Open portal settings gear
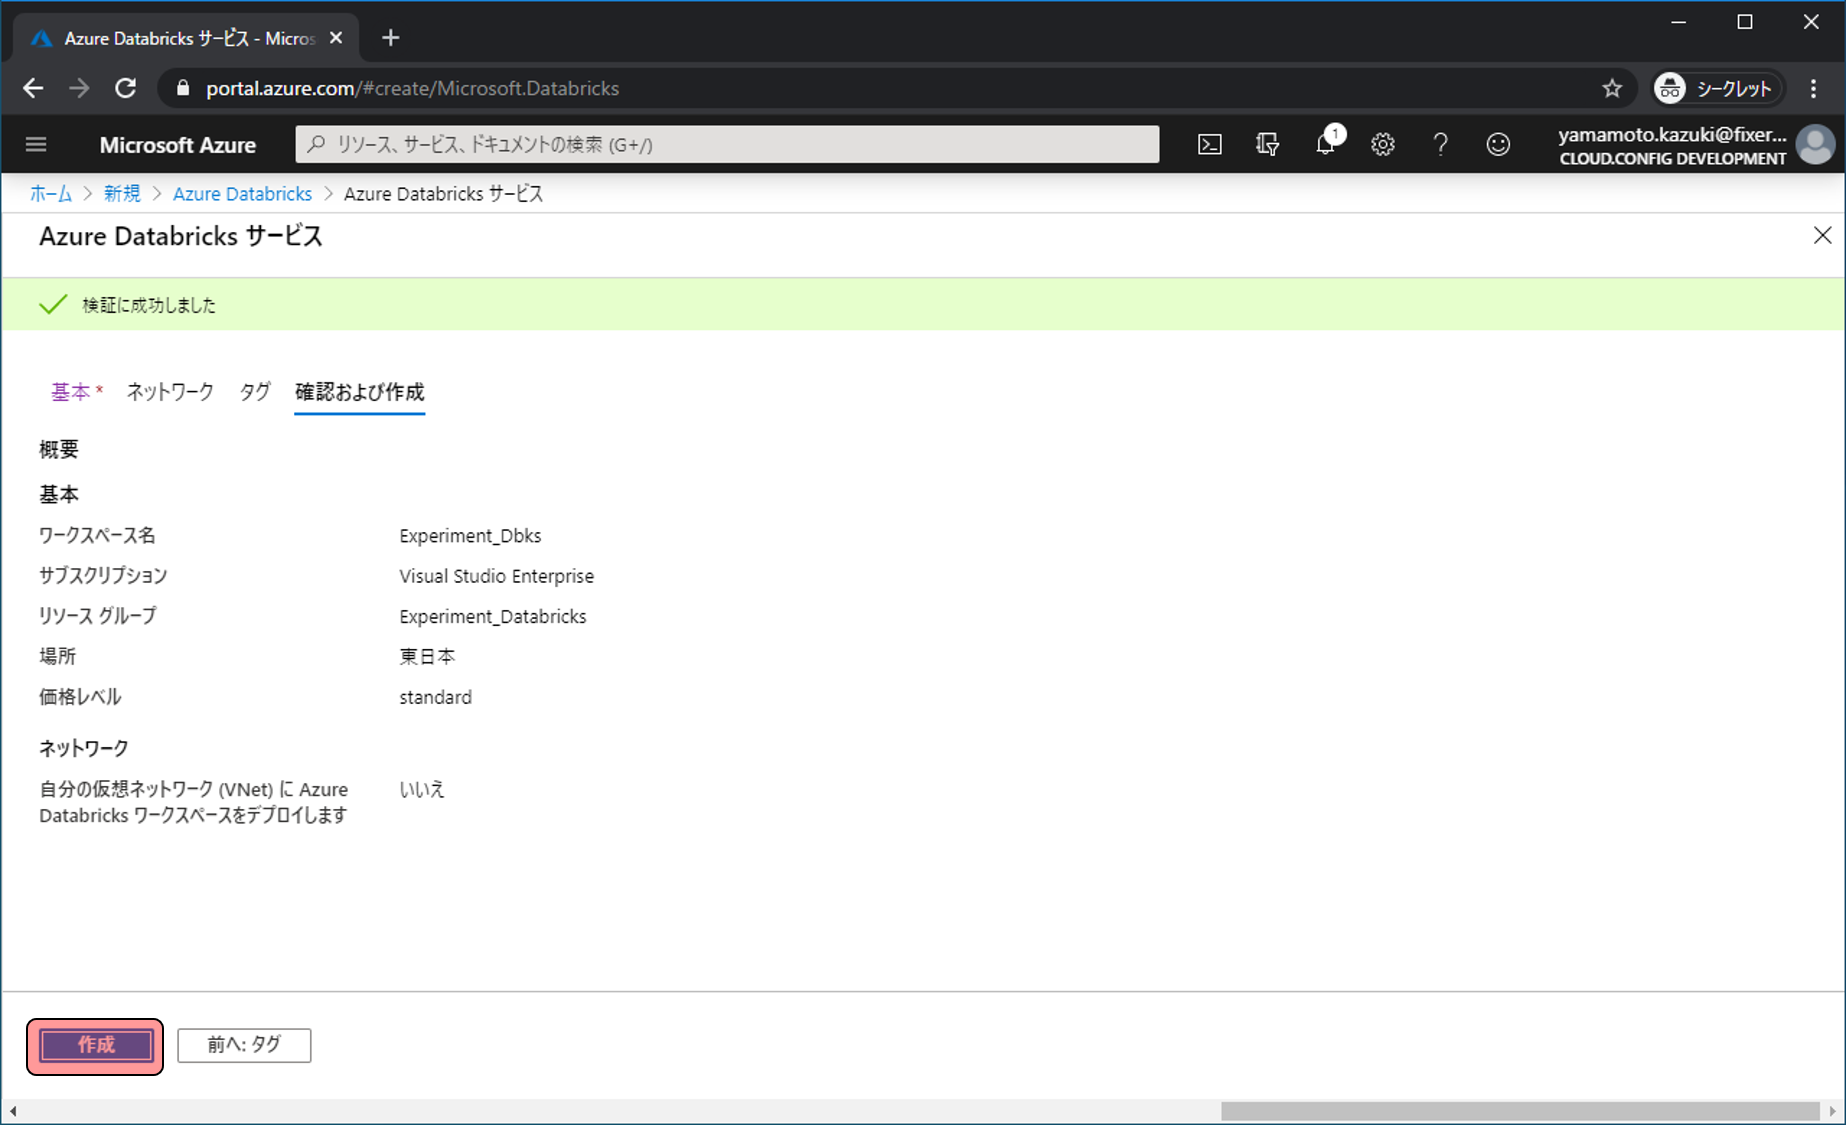The width and height of the screenshot is (1846, 1125). 1383,145
